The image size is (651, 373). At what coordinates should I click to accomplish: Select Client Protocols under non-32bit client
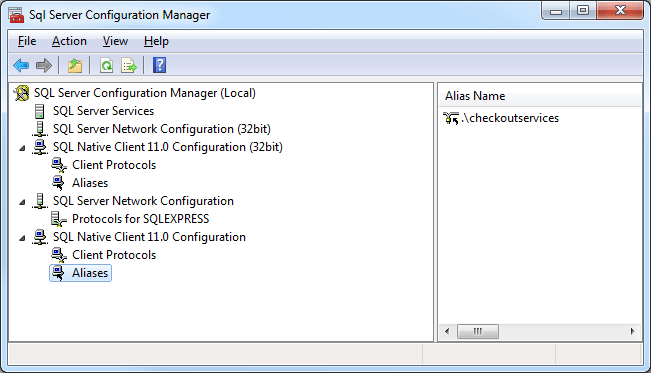tap(114, 255)
